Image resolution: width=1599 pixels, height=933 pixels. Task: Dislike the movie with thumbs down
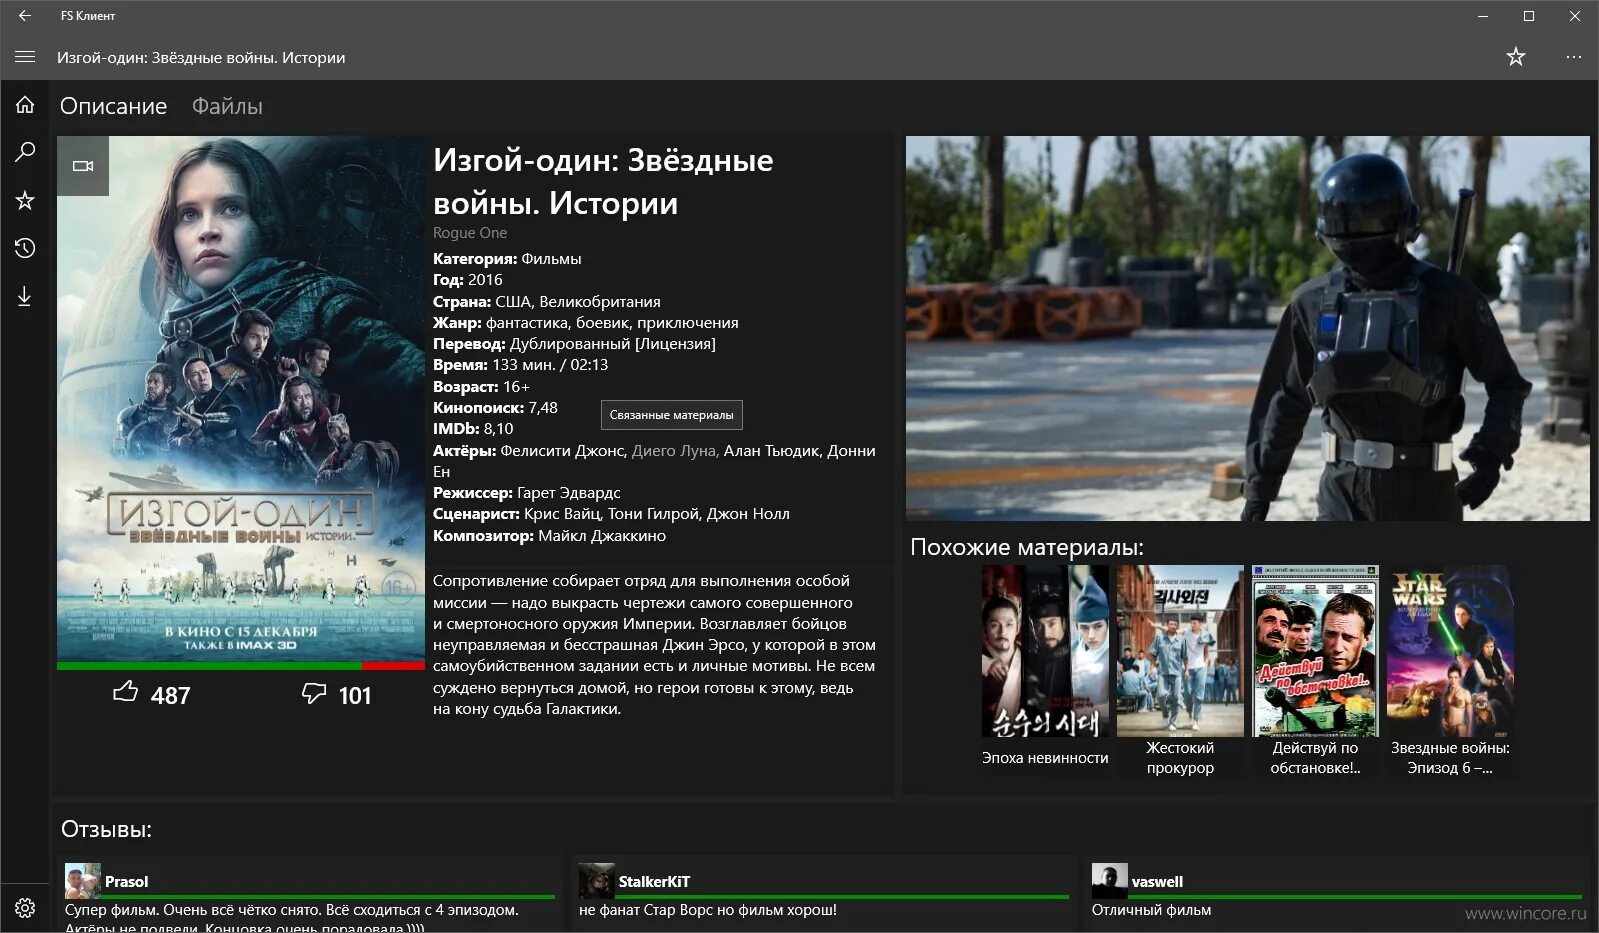pos(314,693)
